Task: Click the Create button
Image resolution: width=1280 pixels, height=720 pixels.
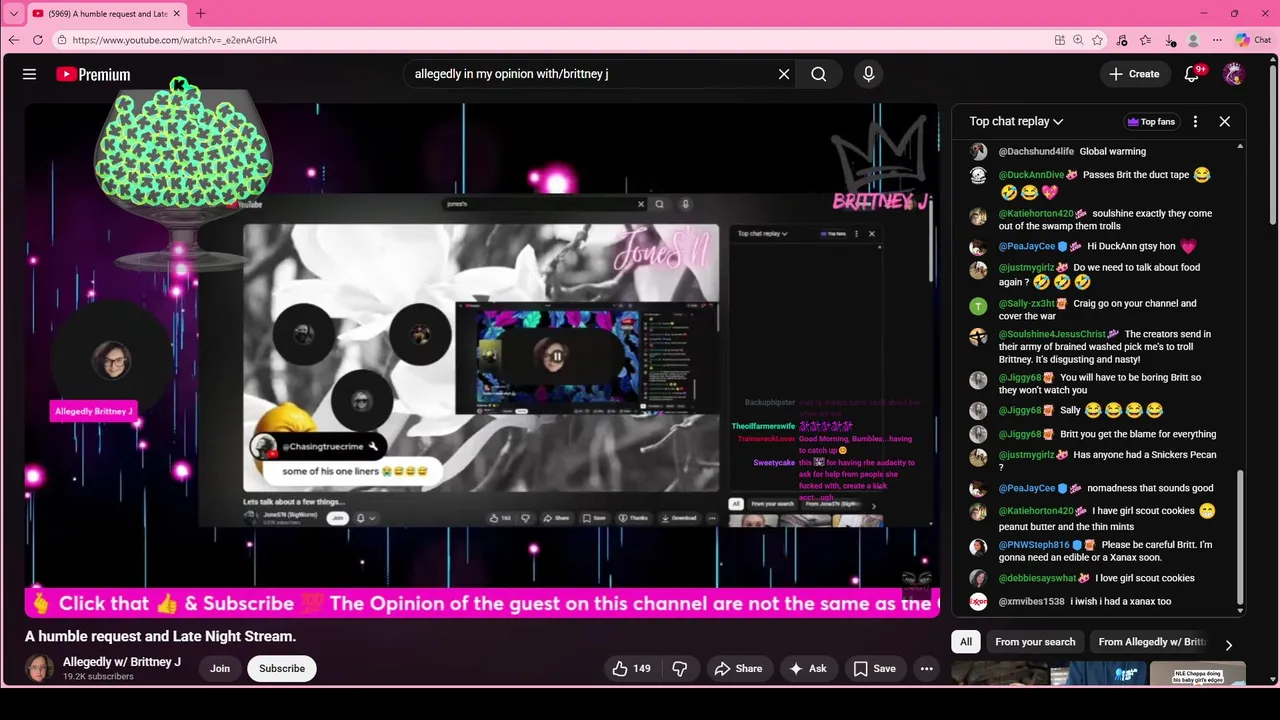Action: 1134,74
